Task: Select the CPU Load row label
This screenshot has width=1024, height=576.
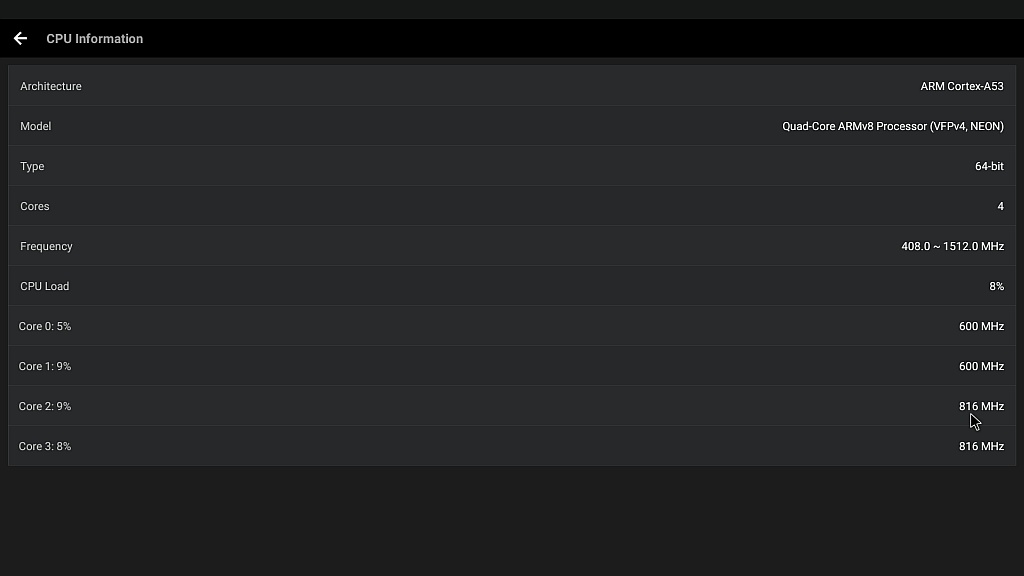Action: [44, 286]
